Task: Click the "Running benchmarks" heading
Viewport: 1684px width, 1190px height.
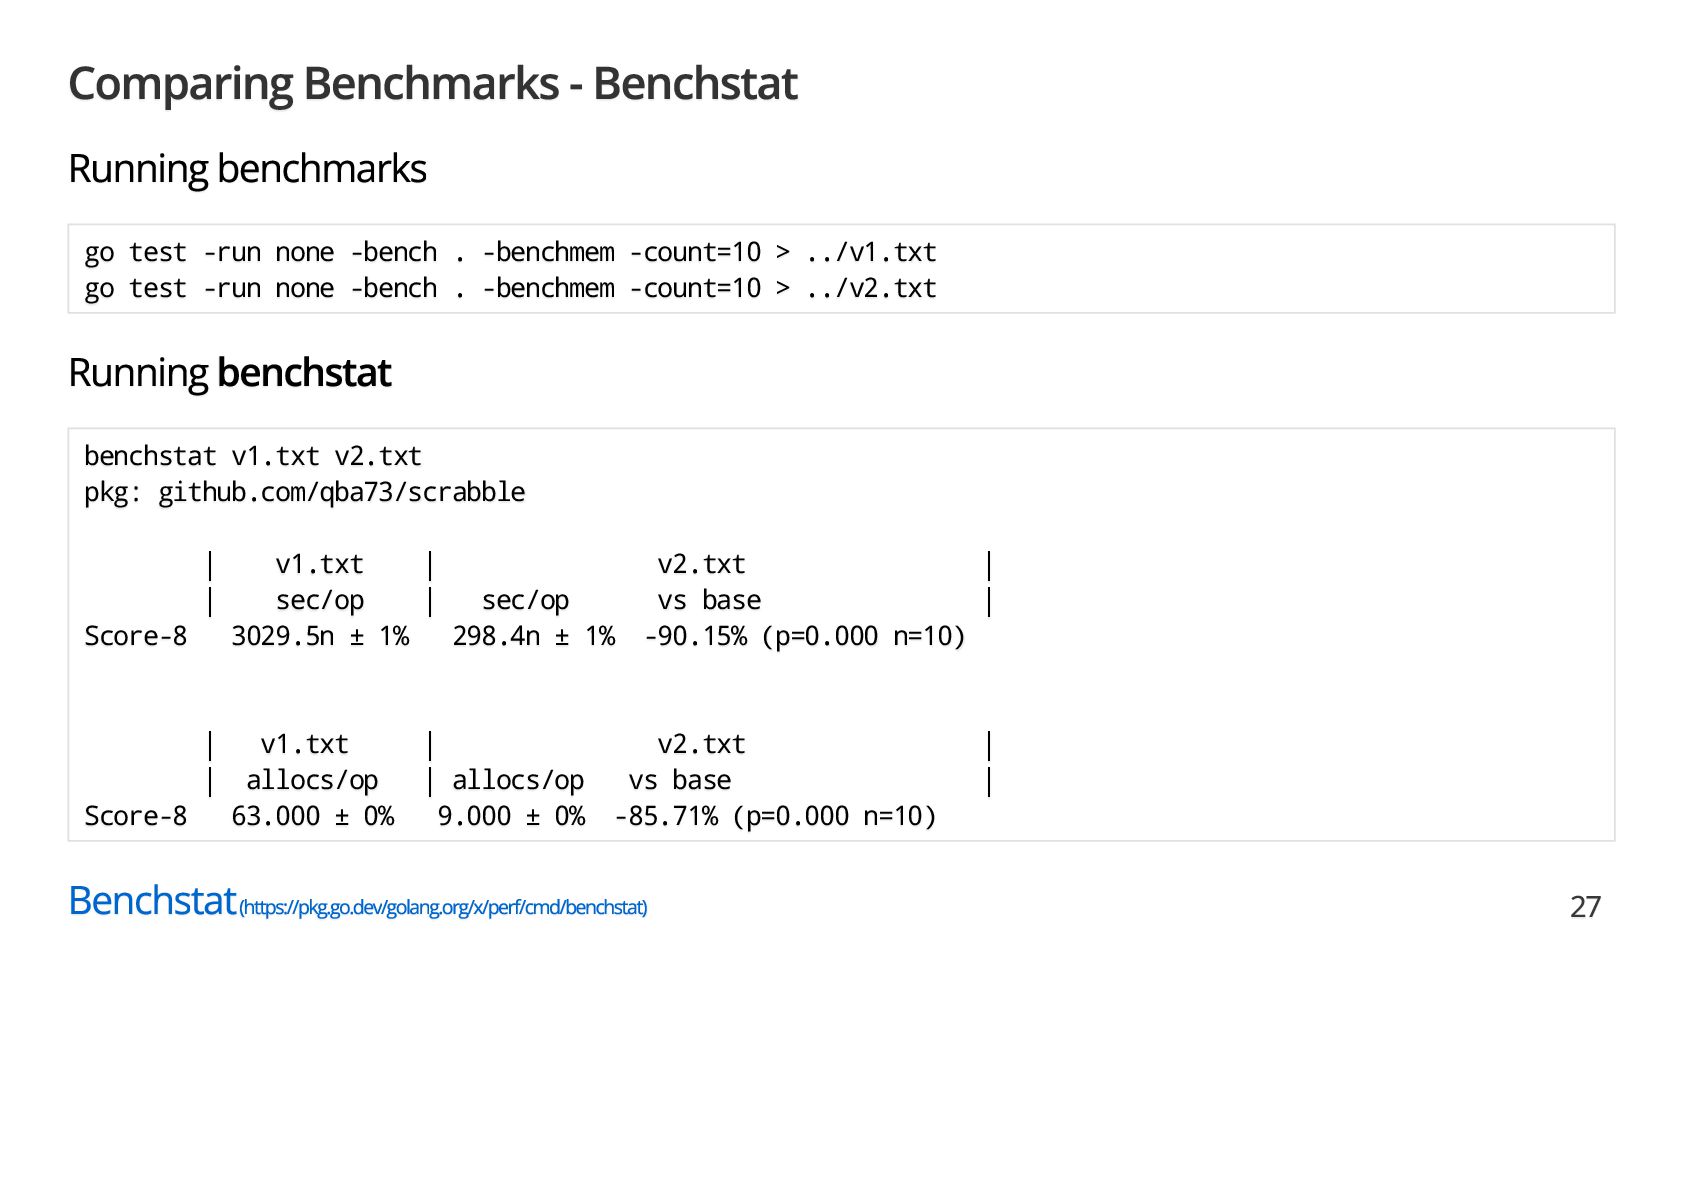Action: 247,169
